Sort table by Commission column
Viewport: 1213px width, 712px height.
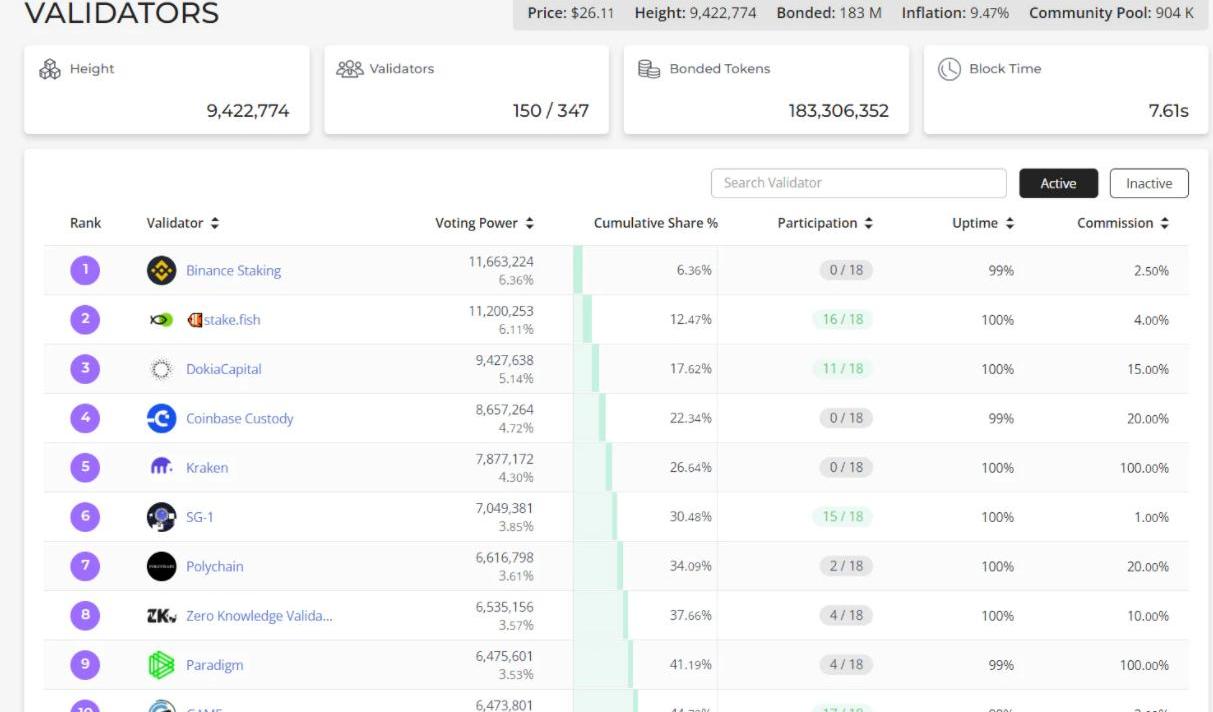[x=1122, y=223]
